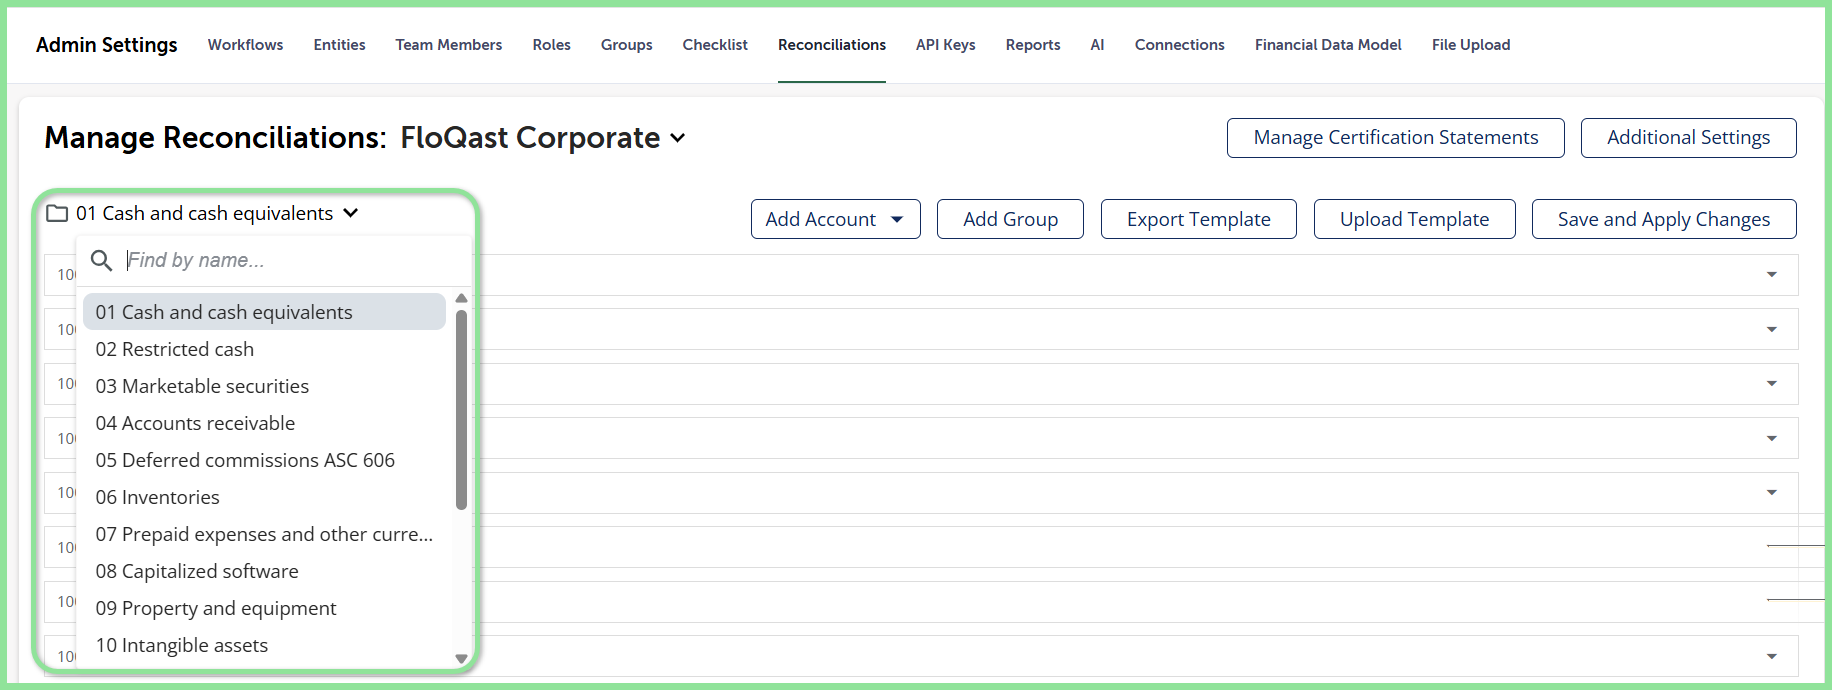1832x690 pixels.
Task: Click the search magnifier icon
Action: (101, 261)
